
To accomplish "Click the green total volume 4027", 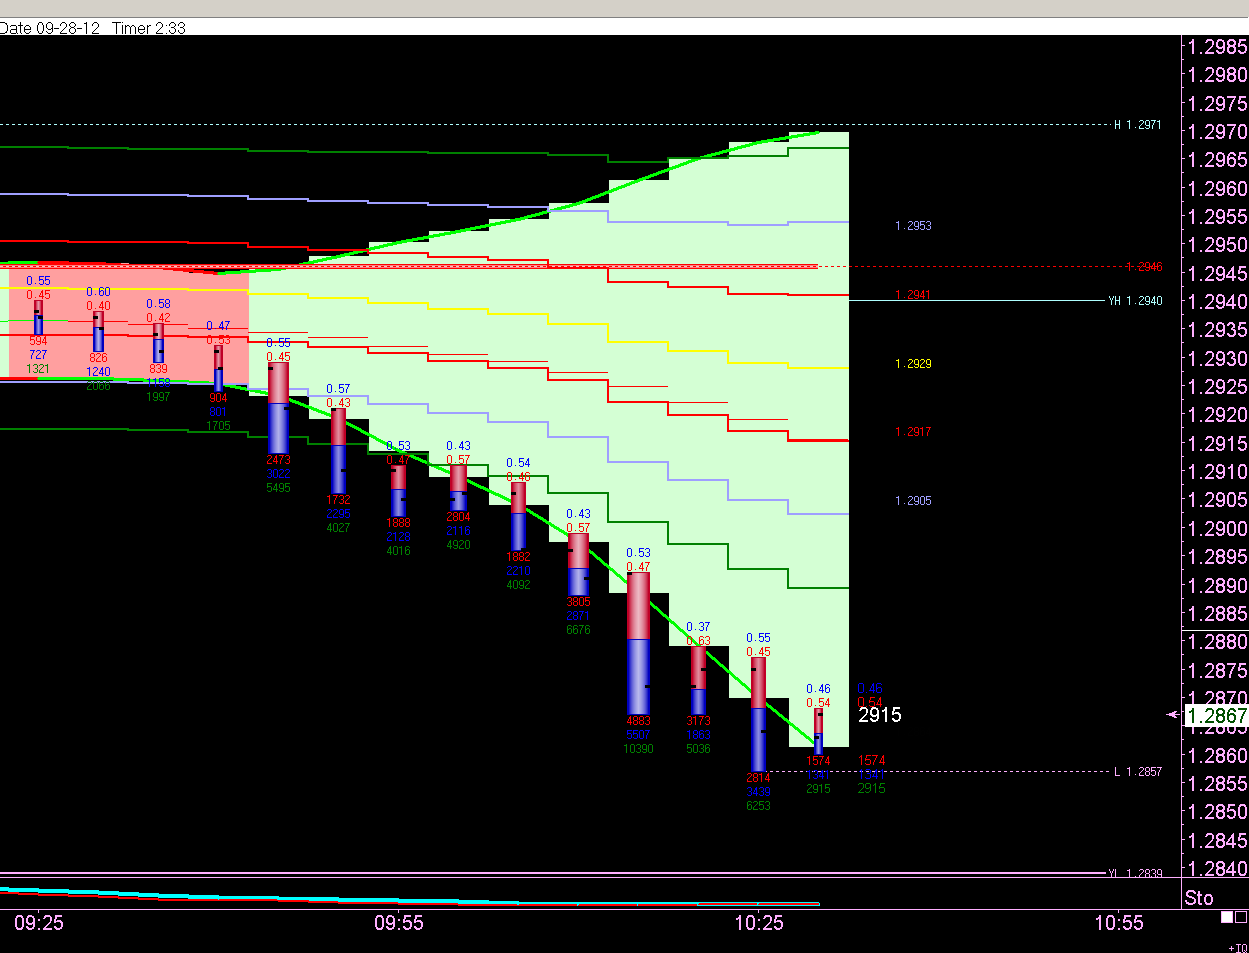I will pos(338,528).
